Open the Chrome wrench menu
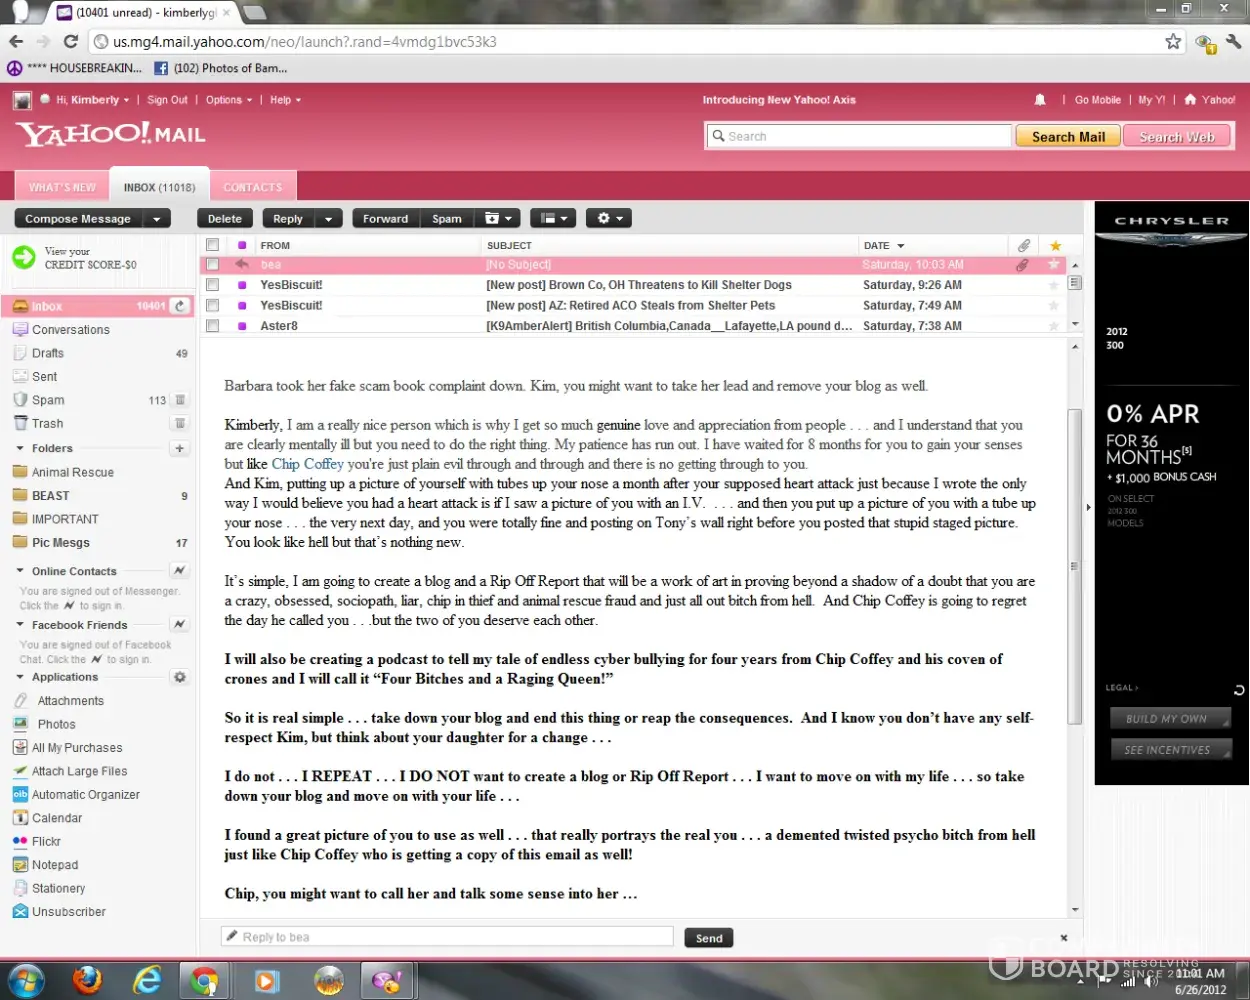The width and height of the screenshot is (1250, 1000). 1233,41
